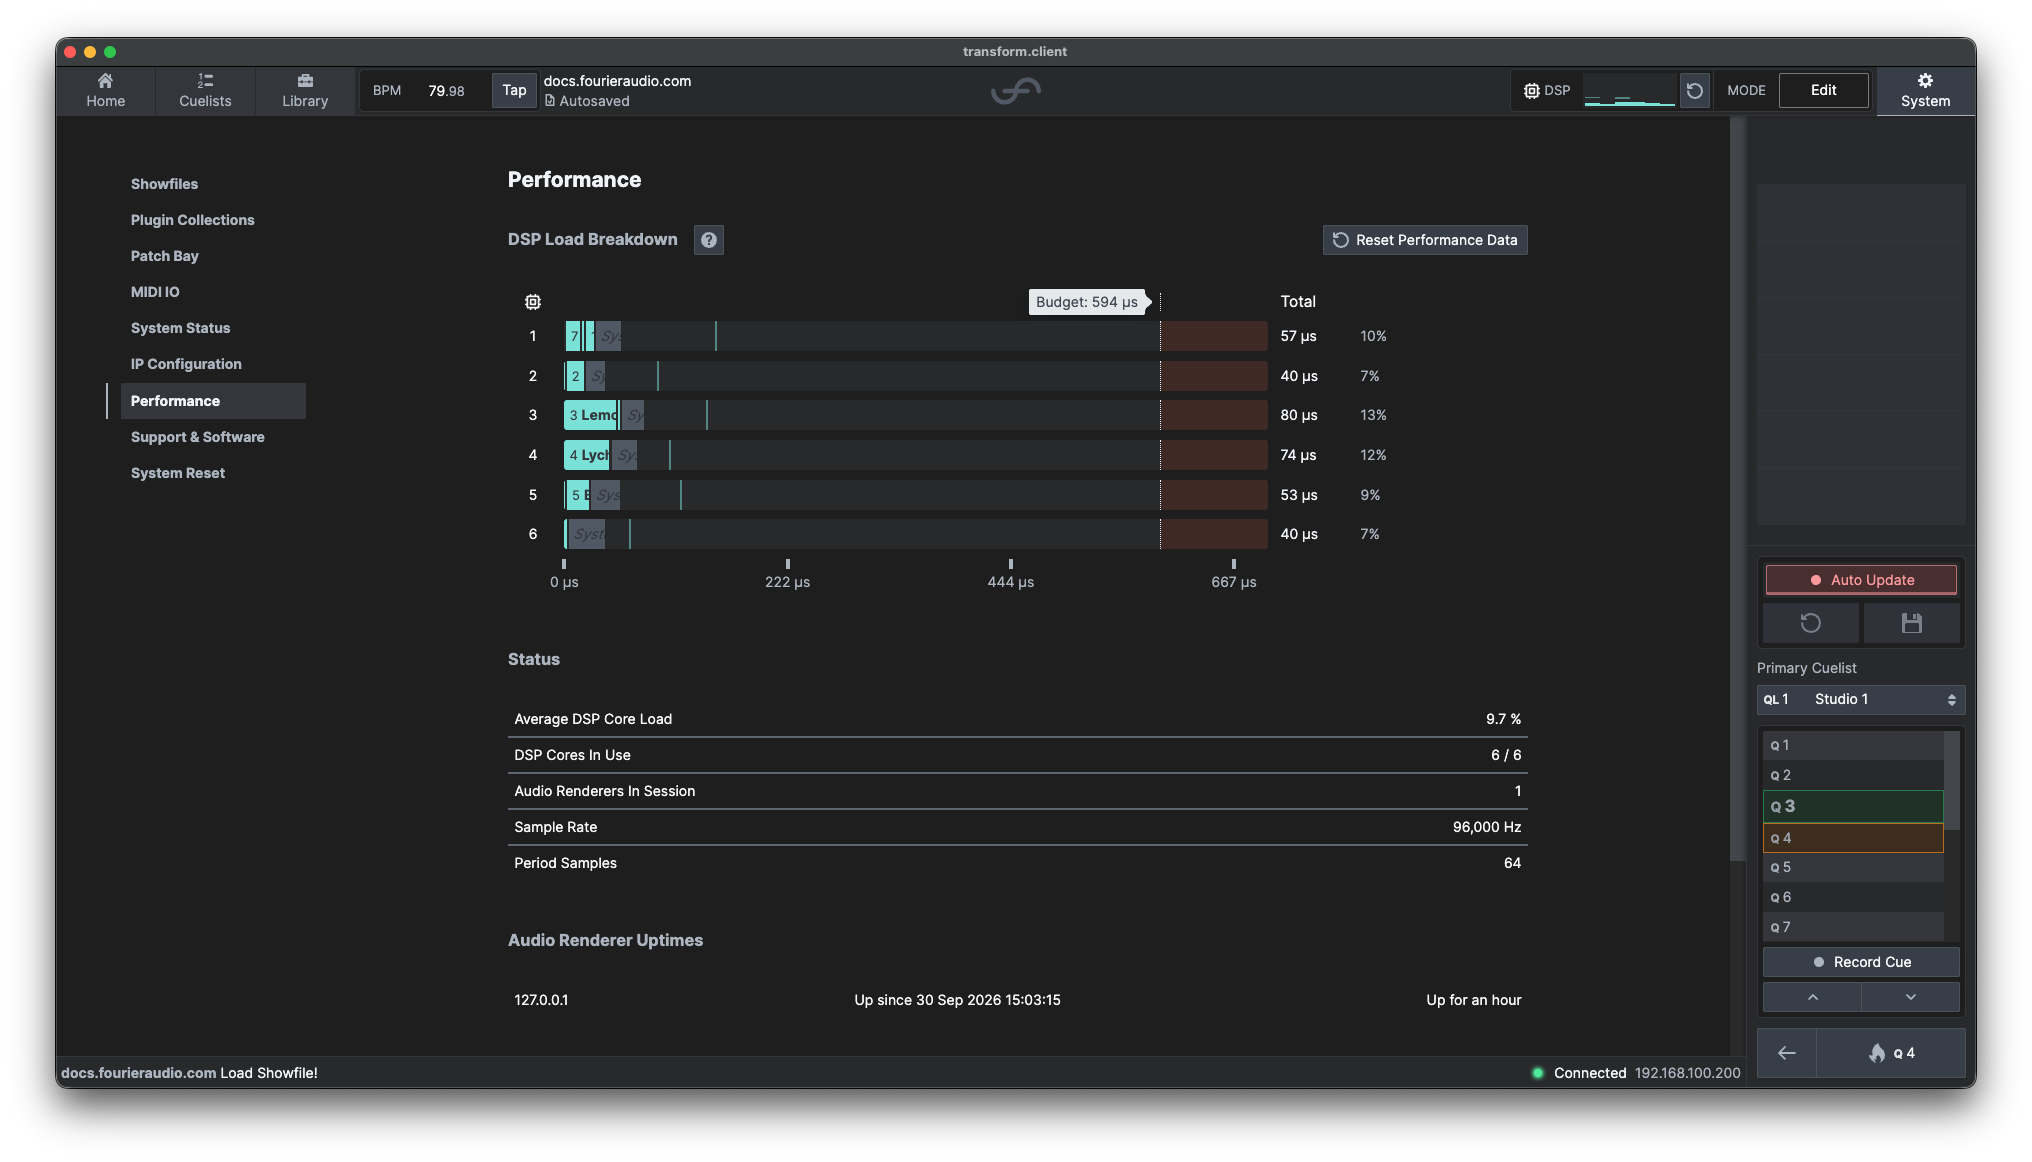Click the cue list scrollbar
Image resolution: width=2032 pixels, height=1162 pixels.
click(x=1951, y=780)
